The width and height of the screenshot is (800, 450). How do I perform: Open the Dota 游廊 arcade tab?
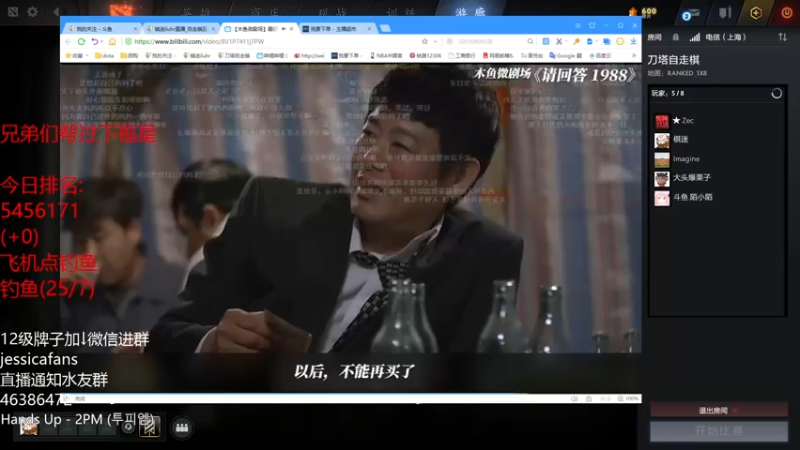470,12
